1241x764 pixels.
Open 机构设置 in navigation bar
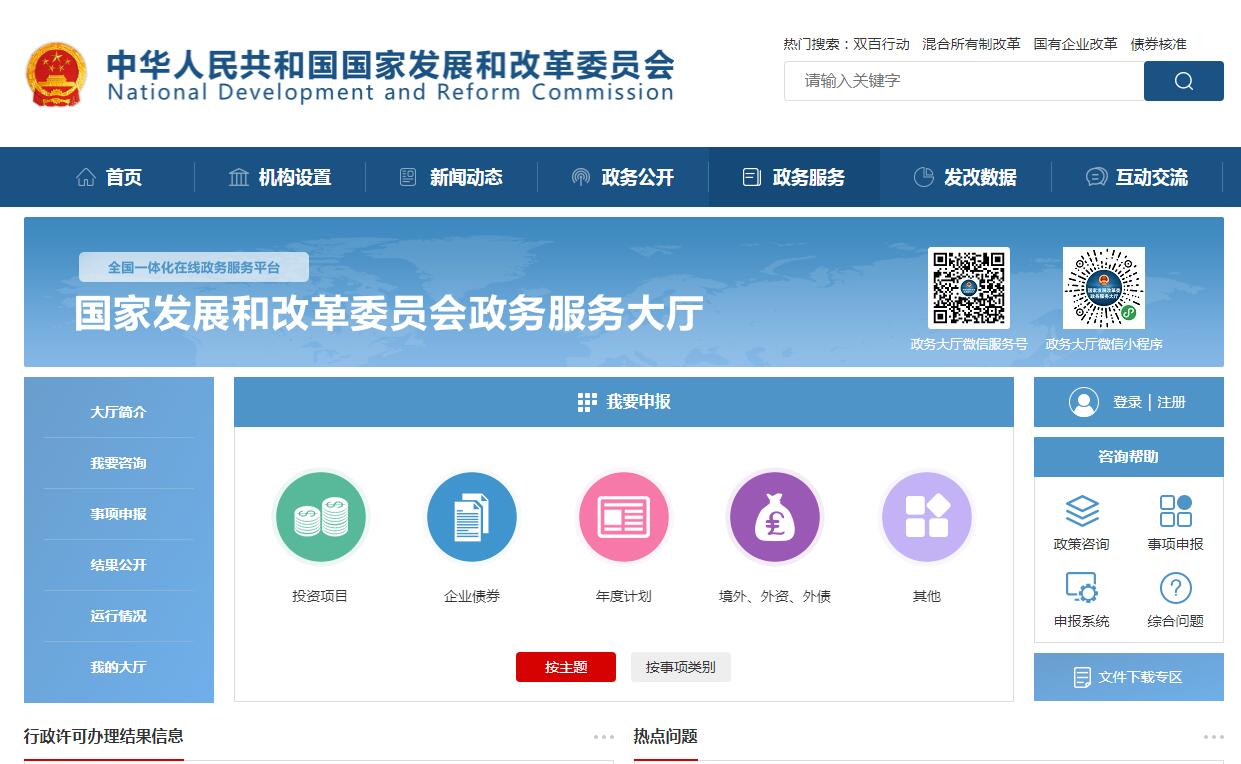[280, 178]
